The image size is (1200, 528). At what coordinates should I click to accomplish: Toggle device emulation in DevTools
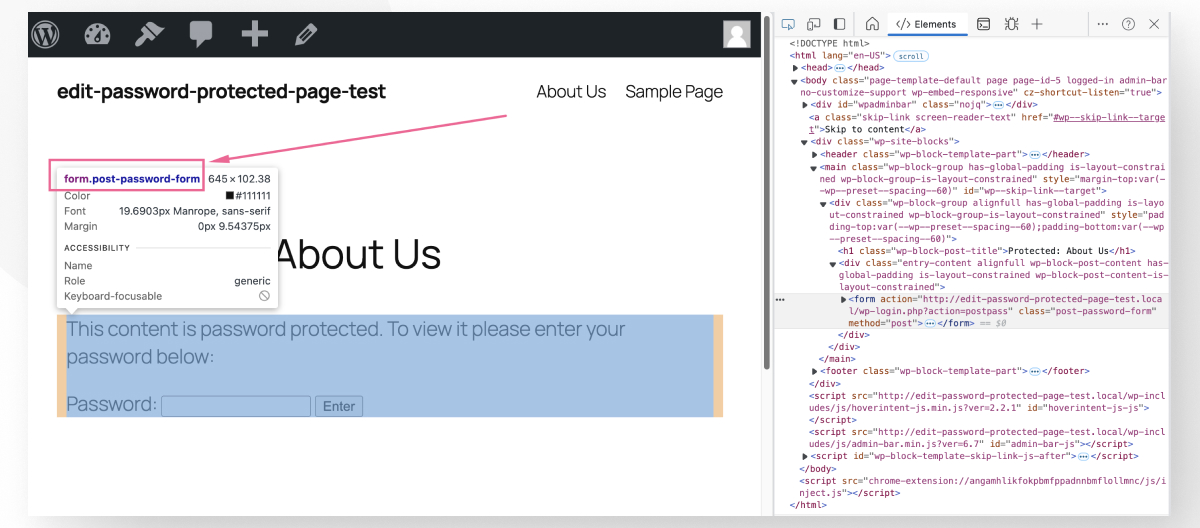[x=814, y=24]
